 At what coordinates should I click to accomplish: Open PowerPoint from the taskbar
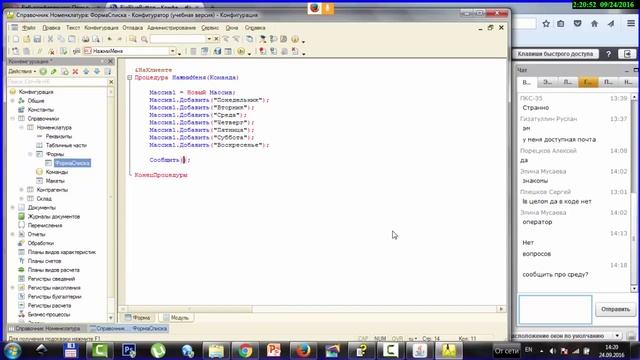274,351
